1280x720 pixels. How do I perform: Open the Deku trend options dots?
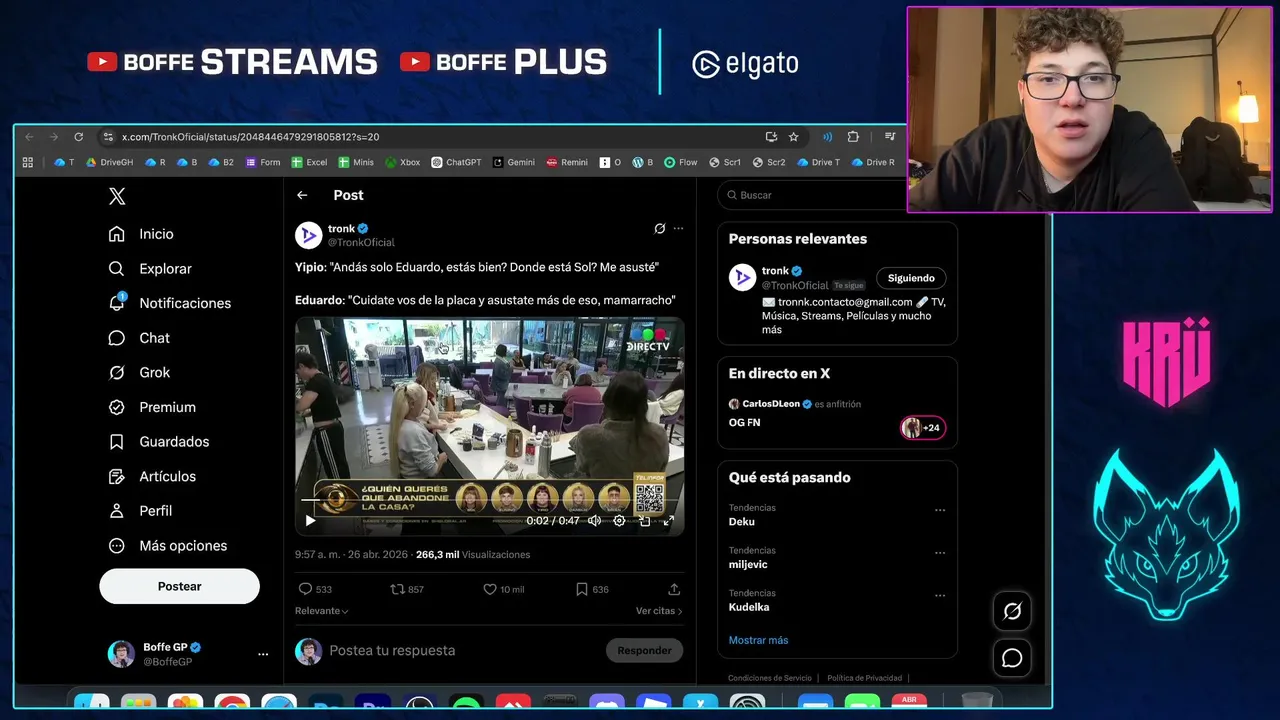point(939,510)
